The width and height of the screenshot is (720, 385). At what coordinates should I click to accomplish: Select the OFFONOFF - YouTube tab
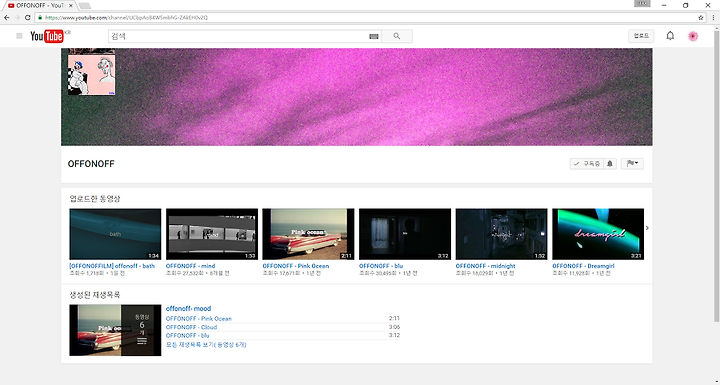tap(39, 6)
